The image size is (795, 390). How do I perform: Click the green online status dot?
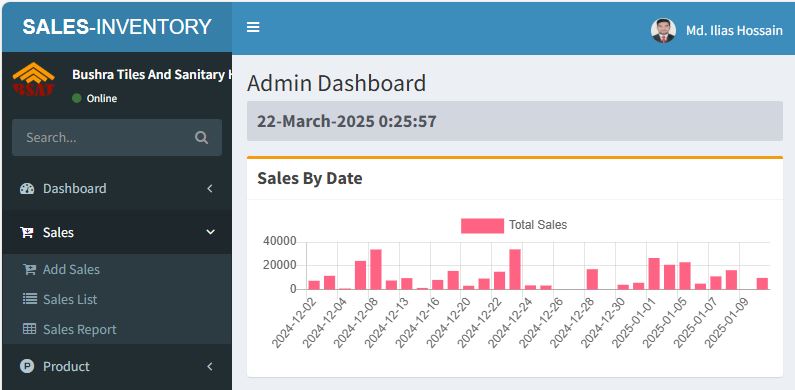[77, 98]
